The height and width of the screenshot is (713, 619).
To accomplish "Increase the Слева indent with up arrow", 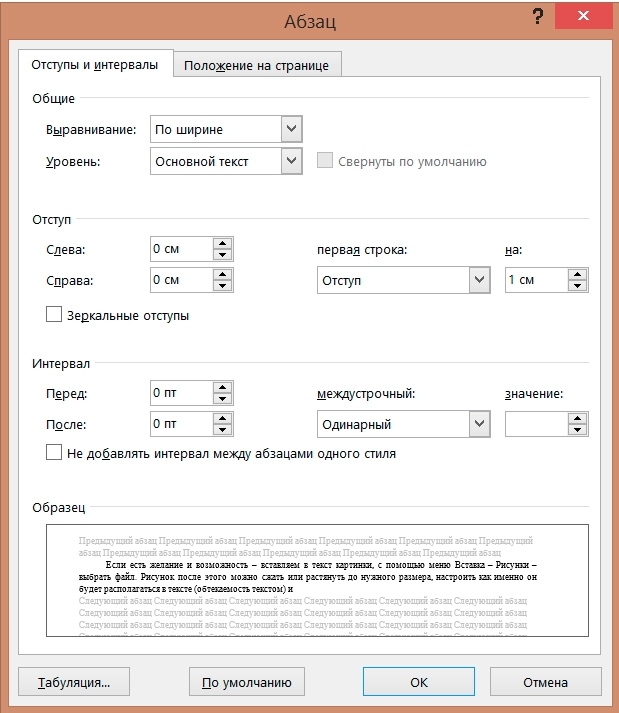I will [x=223, y=243].
